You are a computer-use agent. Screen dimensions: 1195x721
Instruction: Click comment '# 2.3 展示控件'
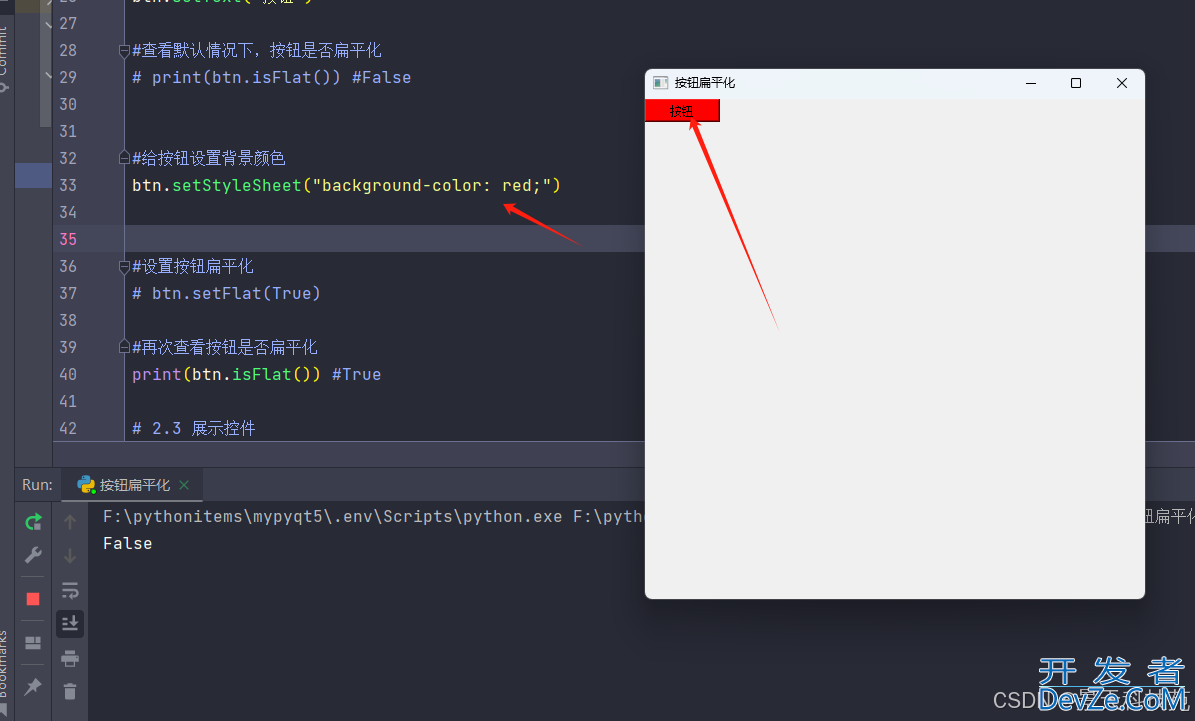point(194,428)
